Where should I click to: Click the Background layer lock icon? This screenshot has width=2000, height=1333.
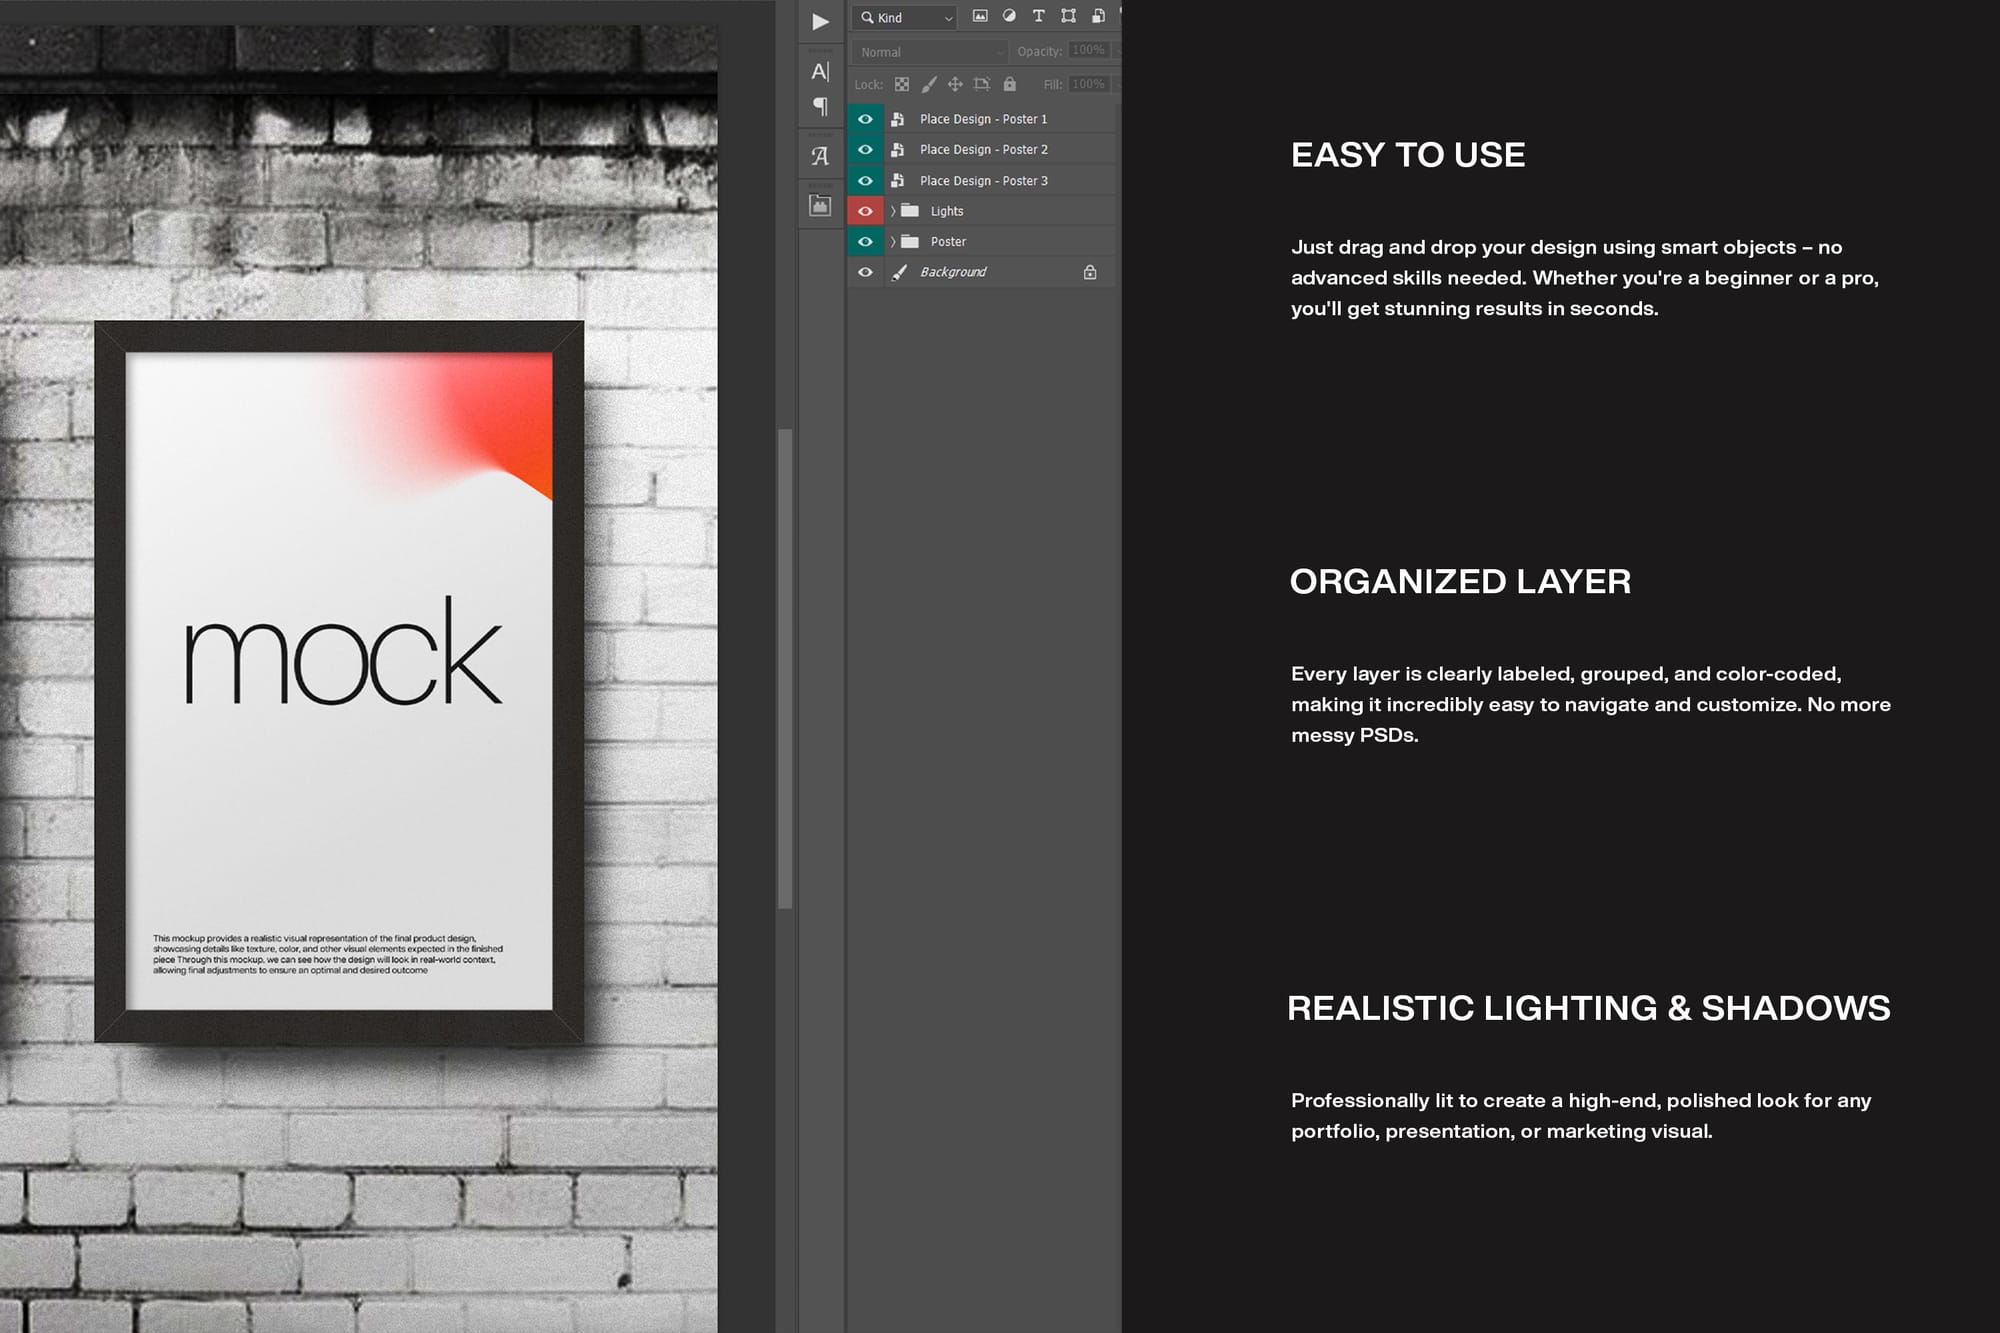pyautogui.click(x=1090, y=272)
